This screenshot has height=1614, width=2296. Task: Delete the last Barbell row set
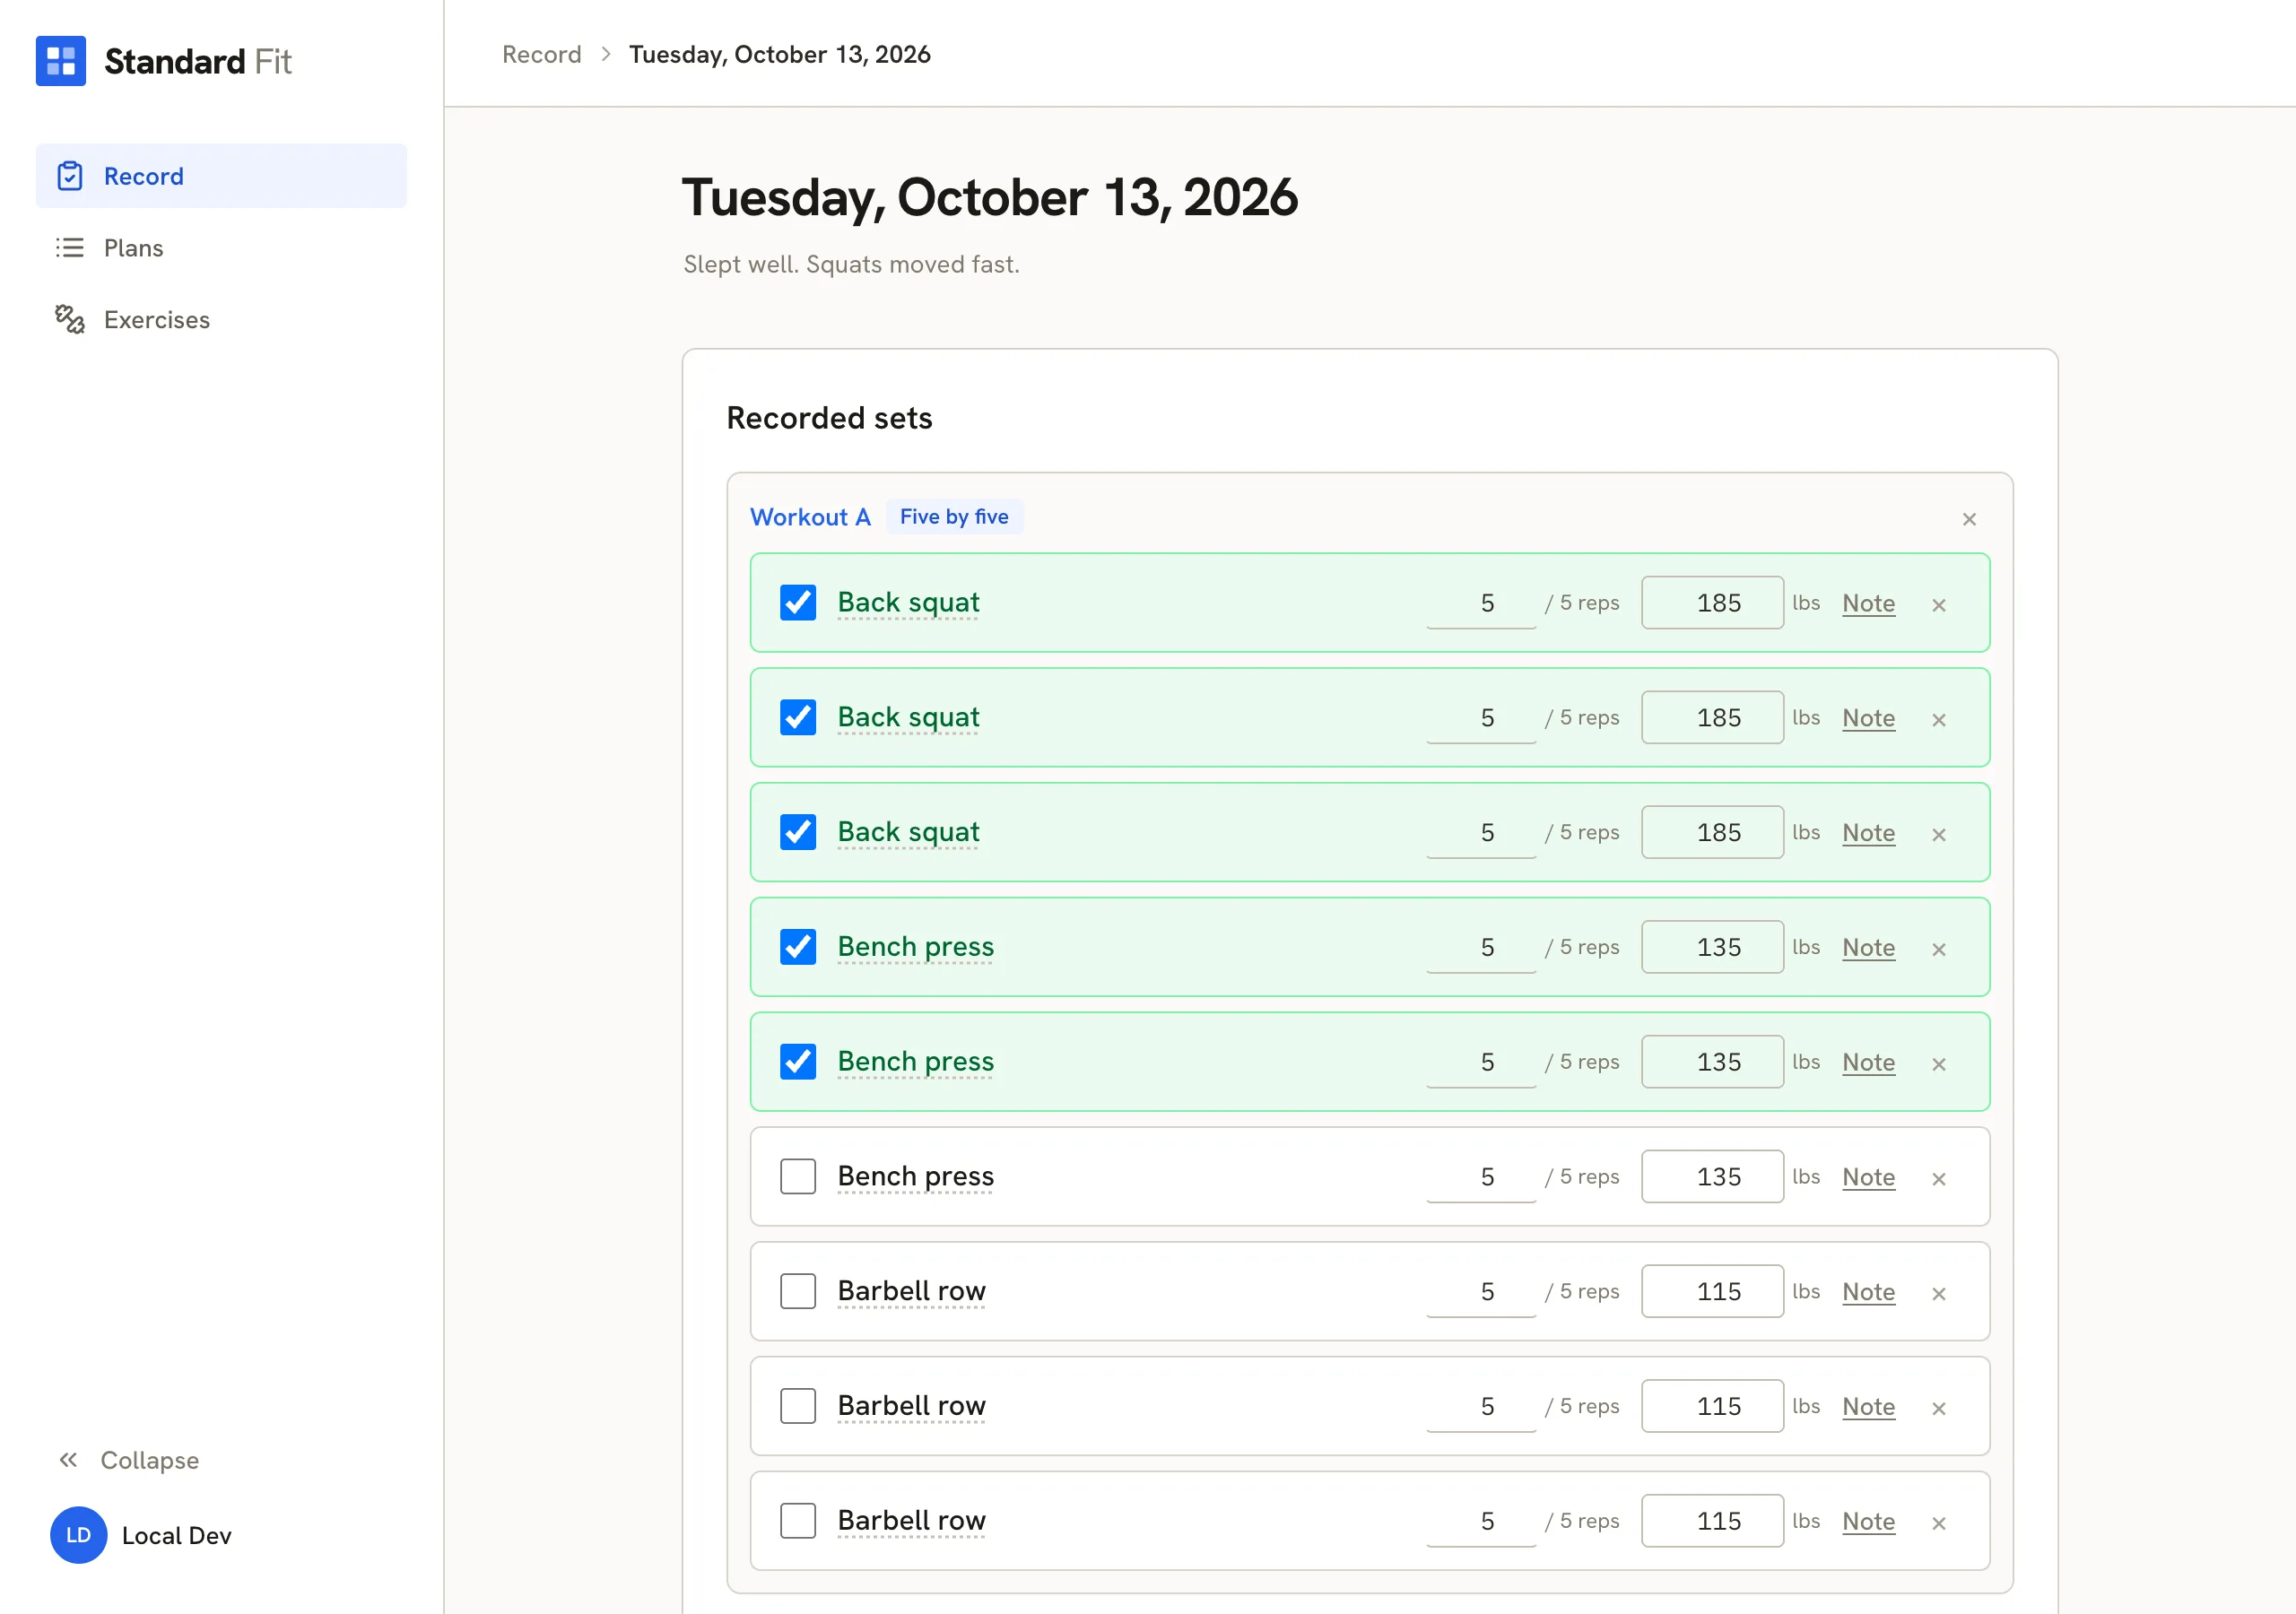(x=1939, y=1523)
